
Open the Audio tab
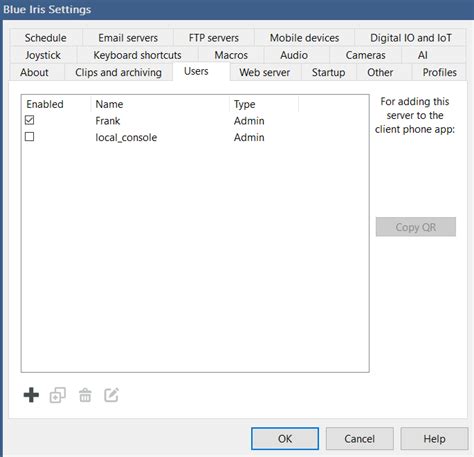point(294,55)
